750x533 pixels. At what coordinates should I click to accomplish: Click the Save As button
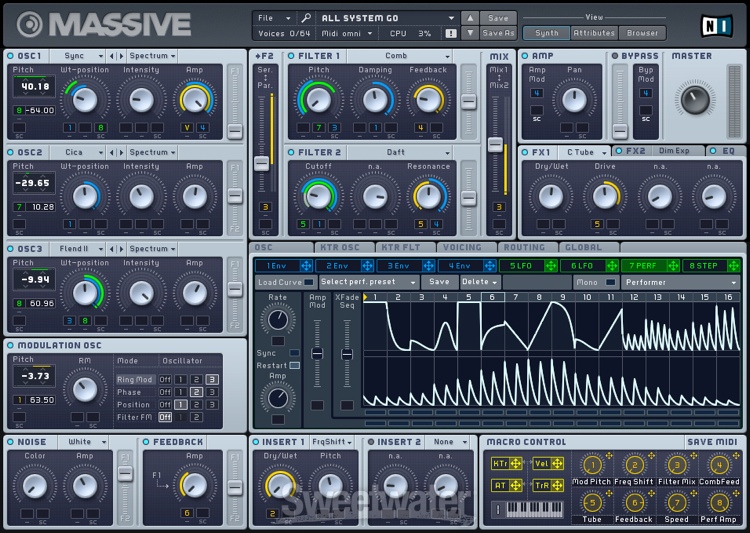(498, 33)
